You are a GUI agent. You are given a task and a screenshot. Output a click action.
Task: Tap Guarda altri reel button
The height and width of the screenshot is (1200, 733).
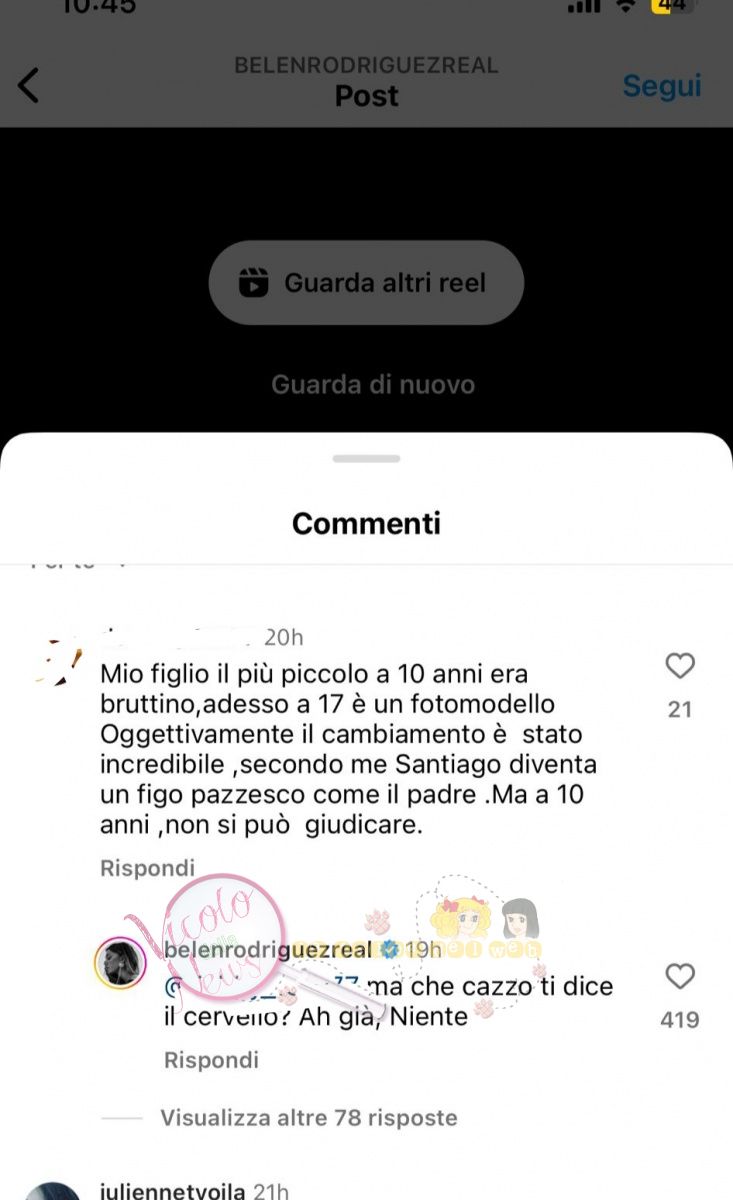366,282
